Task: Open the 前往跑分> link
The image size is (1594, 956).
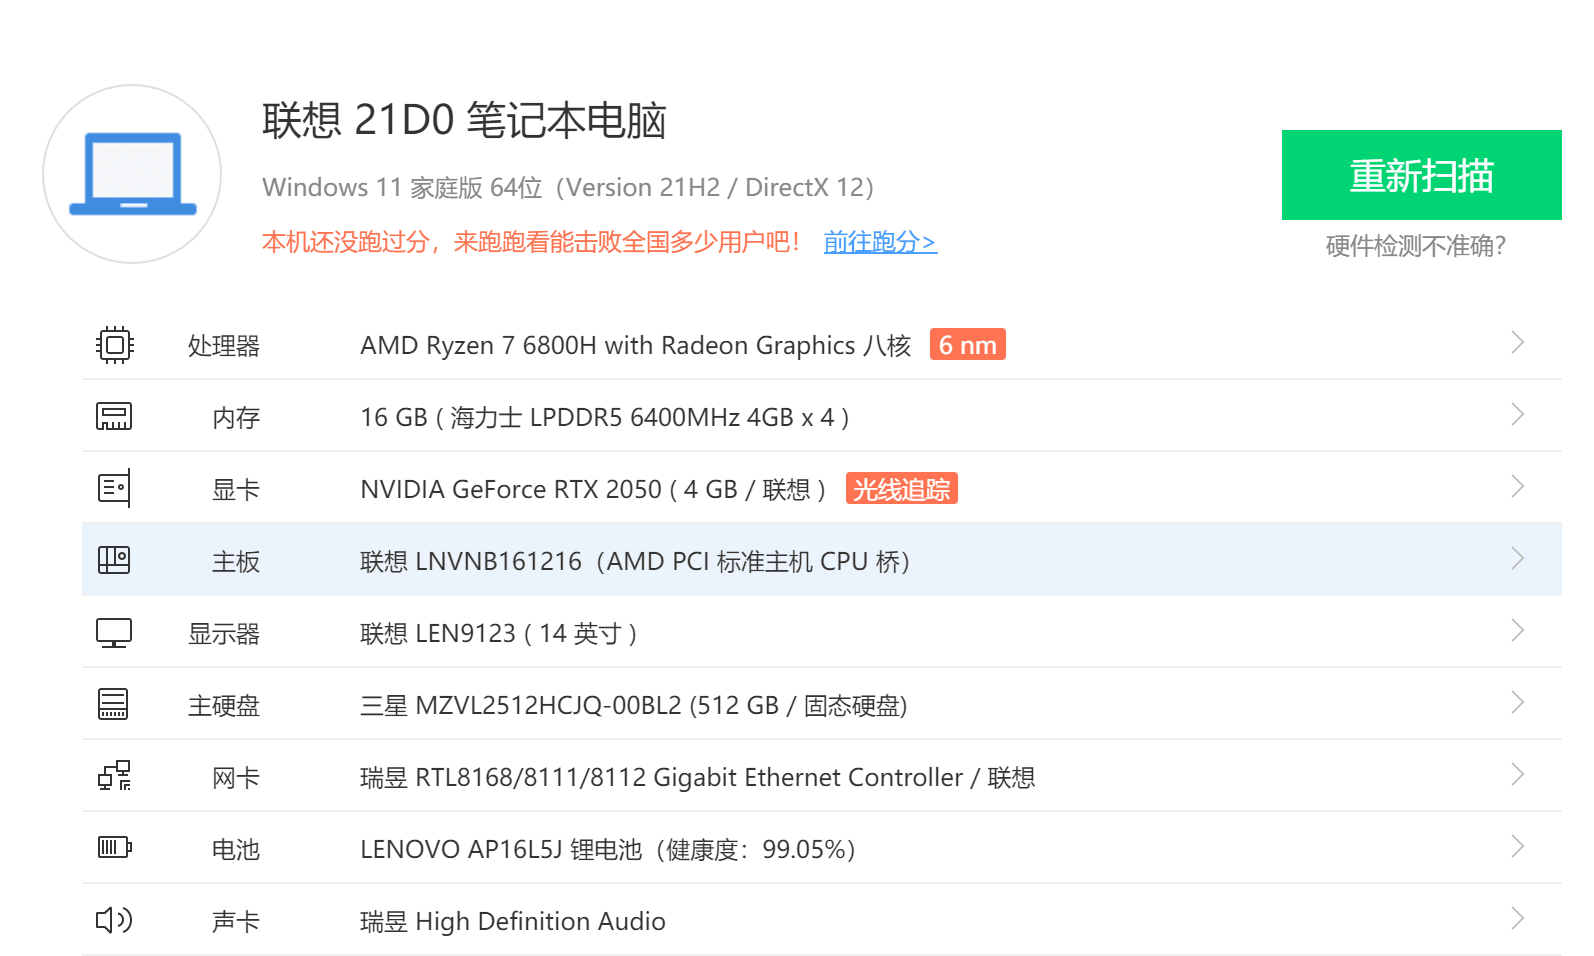Action: (880, 242)
